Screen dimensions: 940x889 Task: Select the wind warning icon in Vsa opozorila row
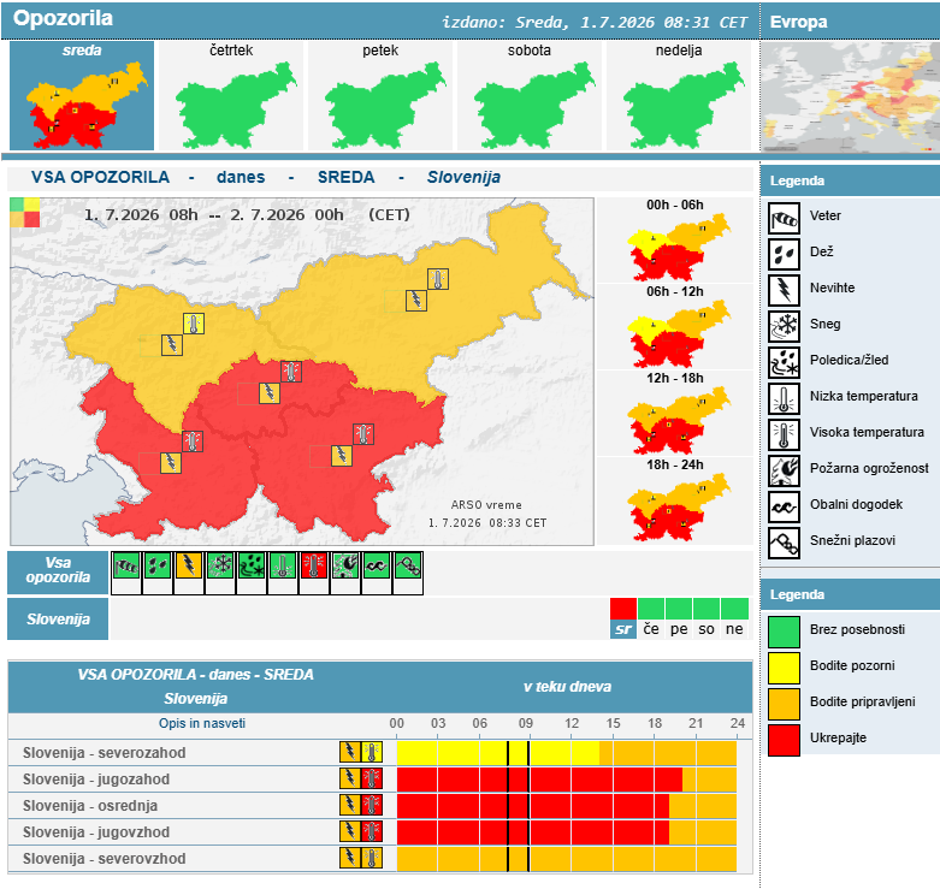[126, 566]
